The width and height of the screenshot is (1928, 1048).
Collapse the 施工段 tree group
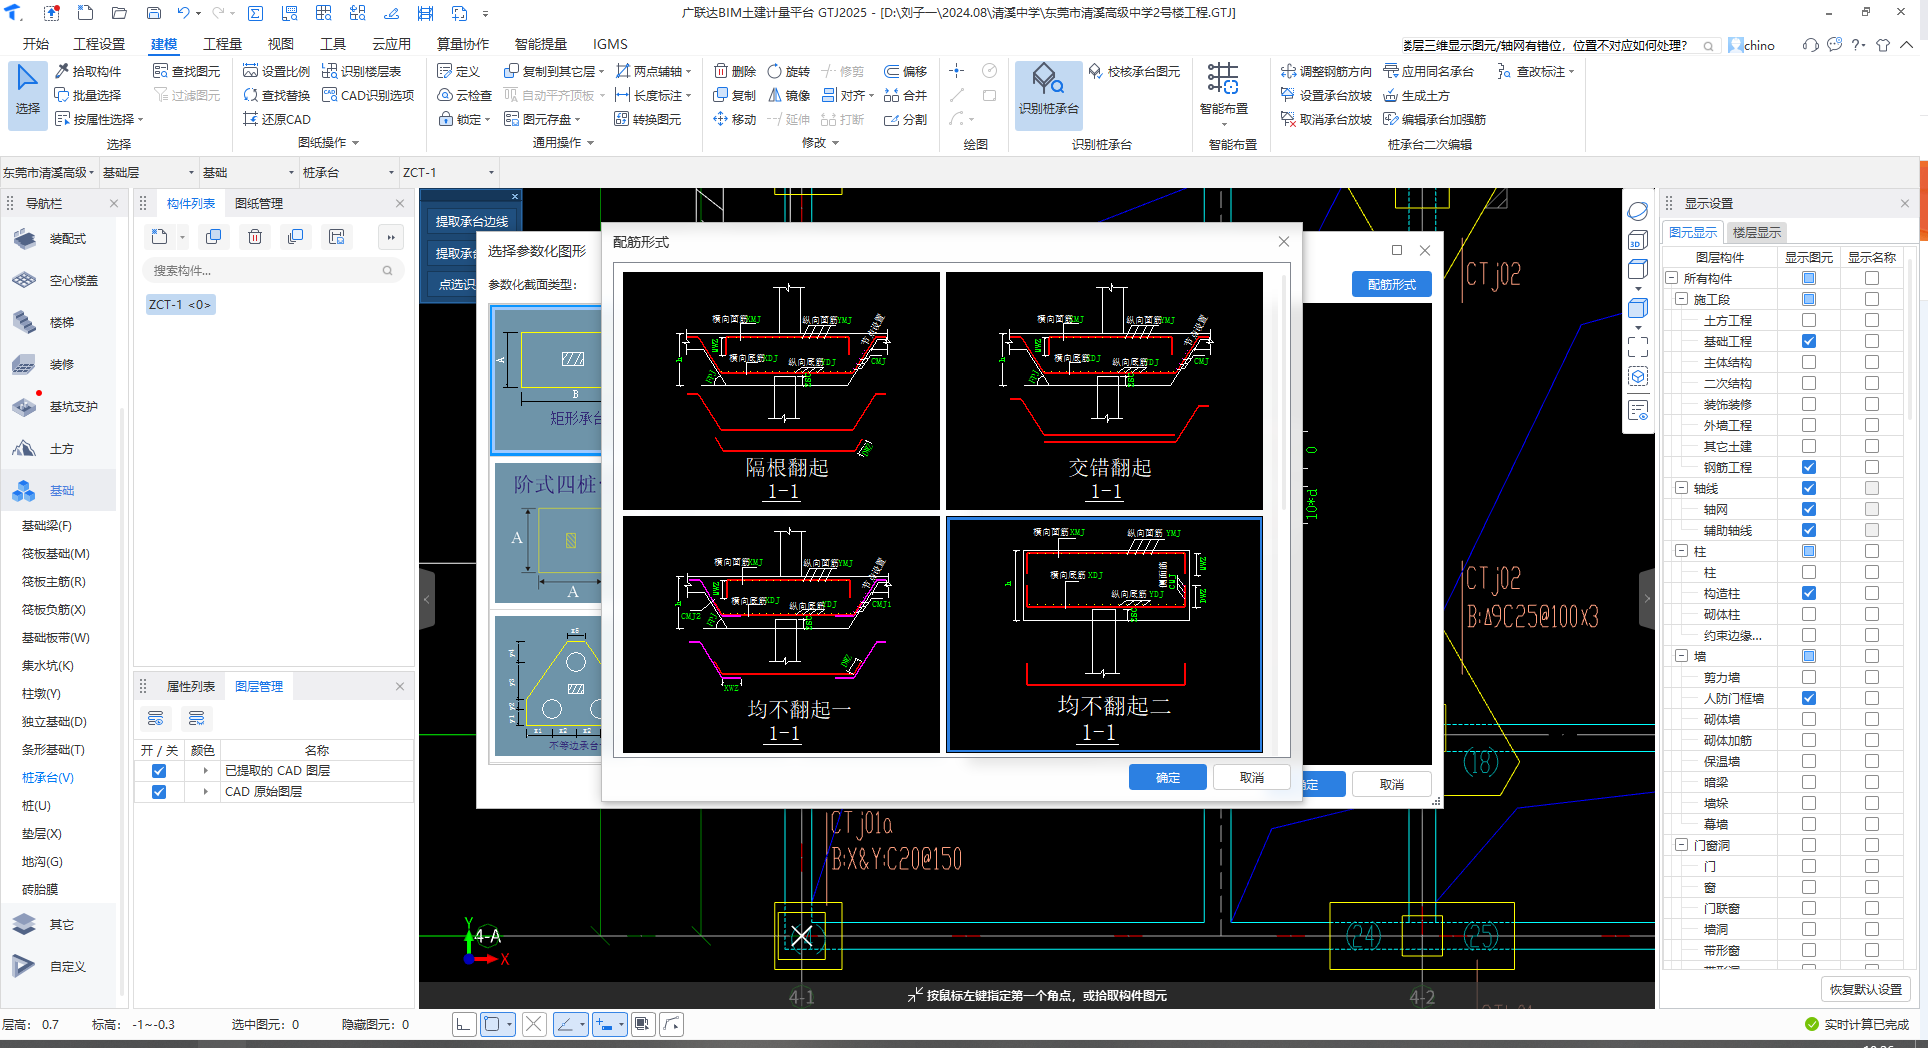click(1682, 299)
